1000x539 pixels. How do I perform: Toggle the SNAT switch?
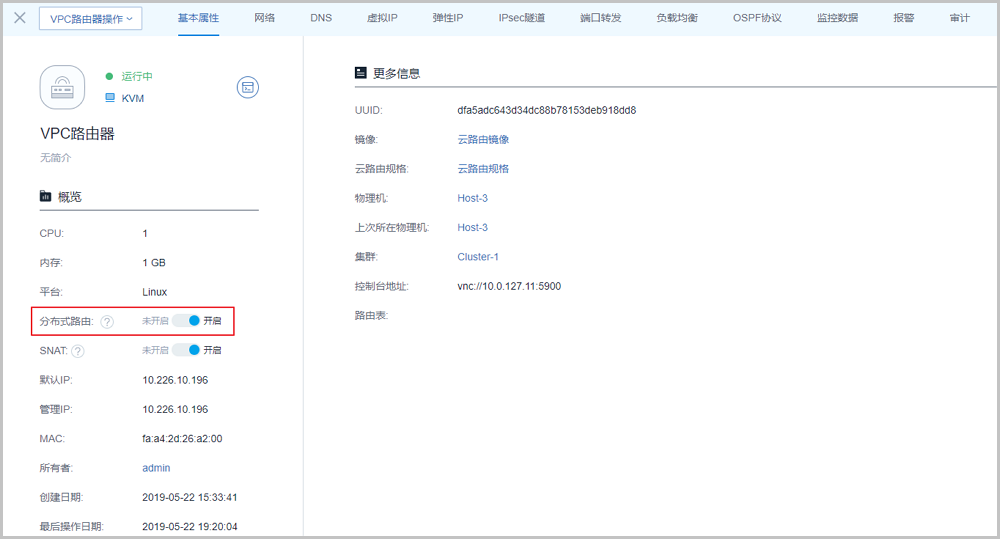pyautogui.click(x=187, y=350)
